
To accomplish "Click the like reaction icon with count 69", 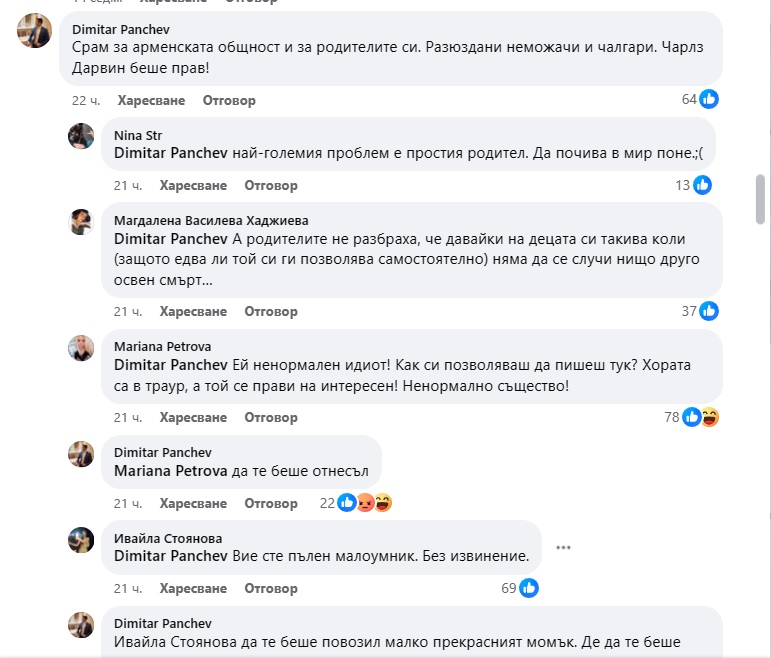I will pos(530,588).
